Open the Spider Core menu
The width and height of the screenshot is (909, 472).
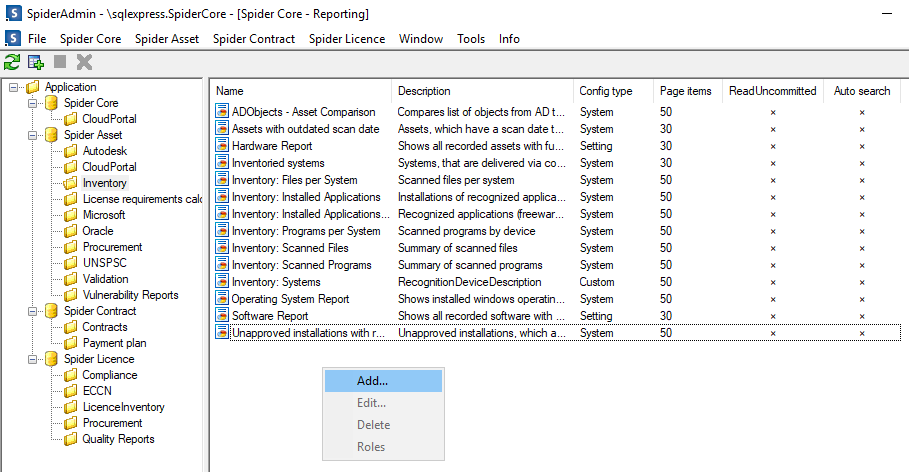[90, 39]
